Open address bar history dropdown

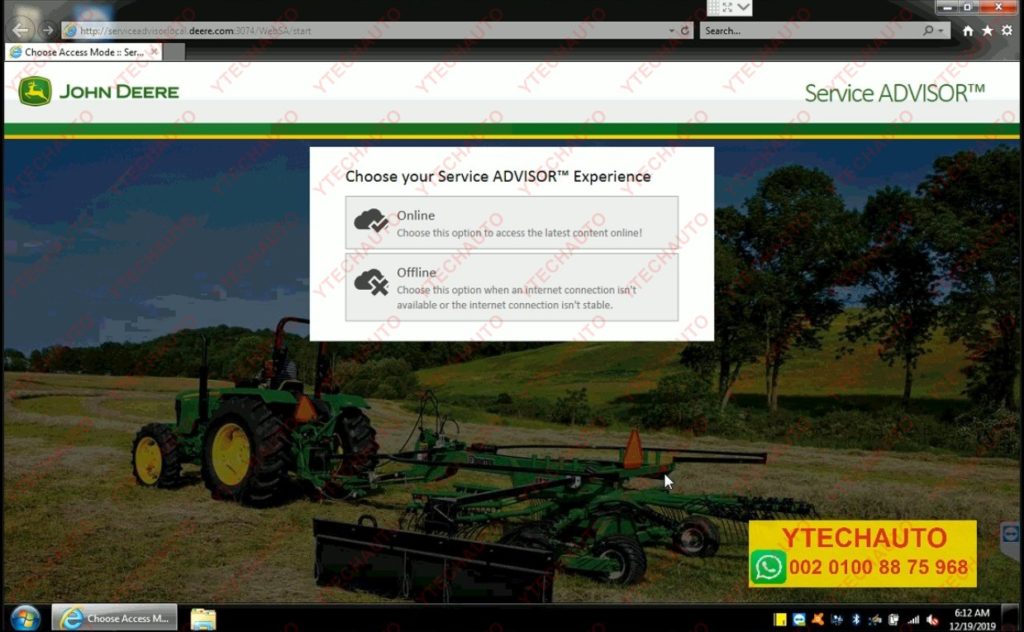coord(671,31)
